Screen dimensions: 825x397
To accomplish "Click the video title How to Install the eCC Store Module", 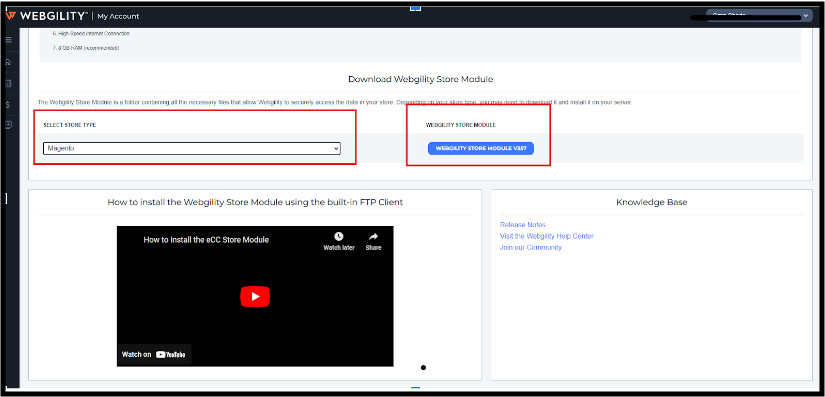I will click(206, 240).
